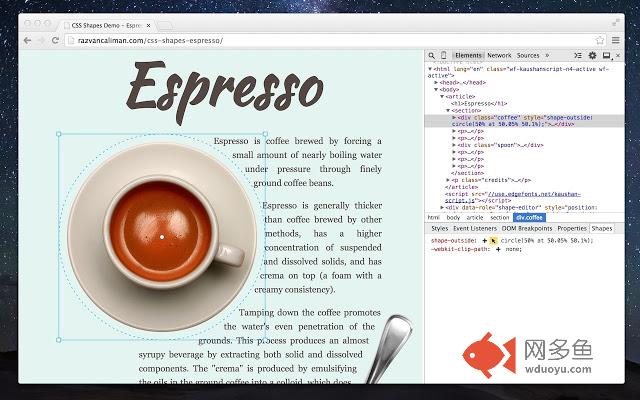Select the body breadcrumb

(x=453, y=218)
